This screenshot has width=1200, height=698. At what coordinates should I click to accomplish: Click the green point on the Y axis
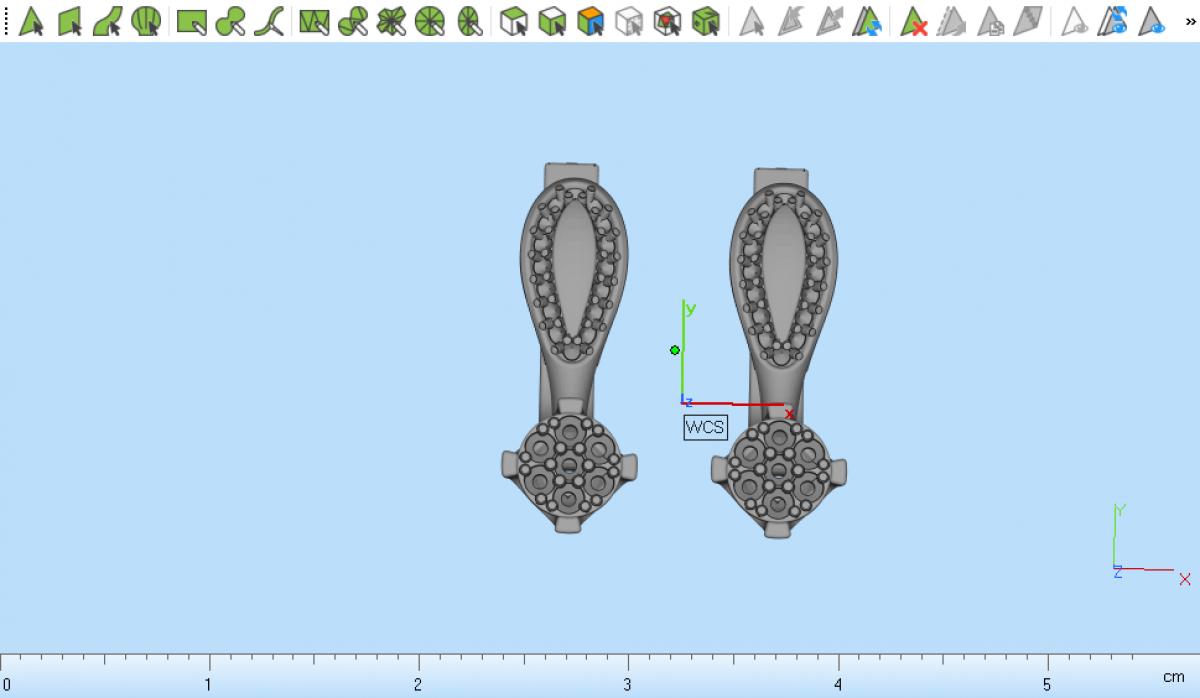click(x=675, y=350)
